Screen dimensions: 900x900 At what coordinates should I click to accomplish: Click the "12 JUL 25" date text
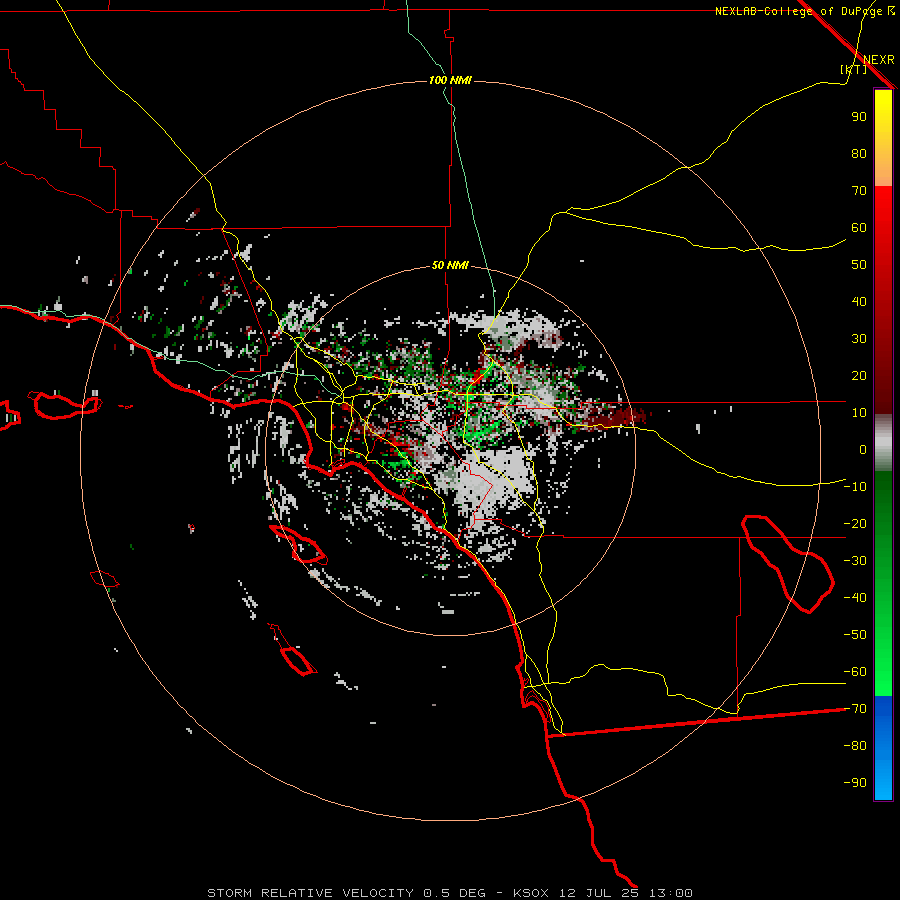(x=599, y=893)
